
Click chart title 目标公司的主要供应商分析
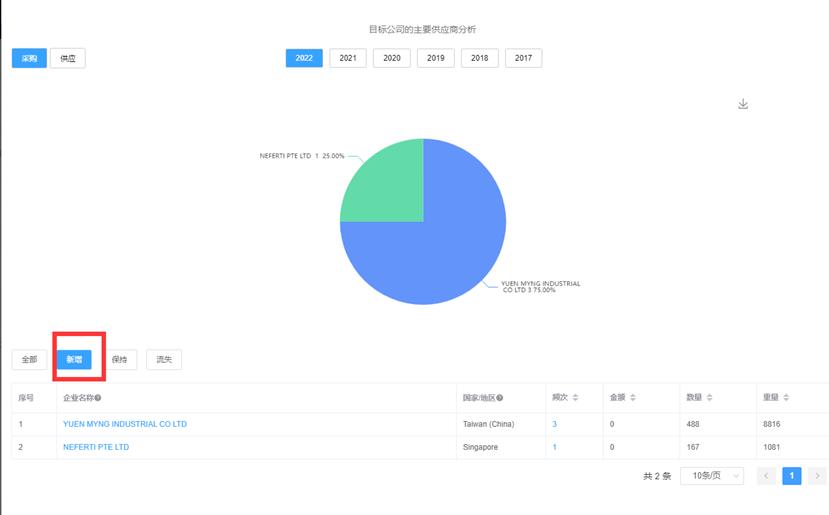[x=422, y=30]
